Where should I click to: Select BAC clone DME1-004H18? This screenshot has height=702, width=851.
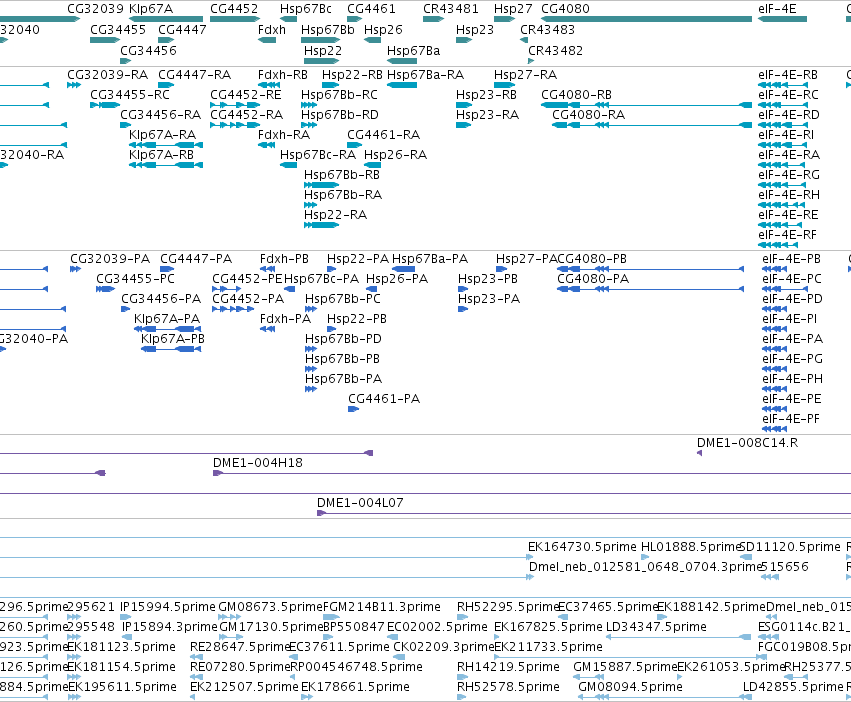coord(257,463)
